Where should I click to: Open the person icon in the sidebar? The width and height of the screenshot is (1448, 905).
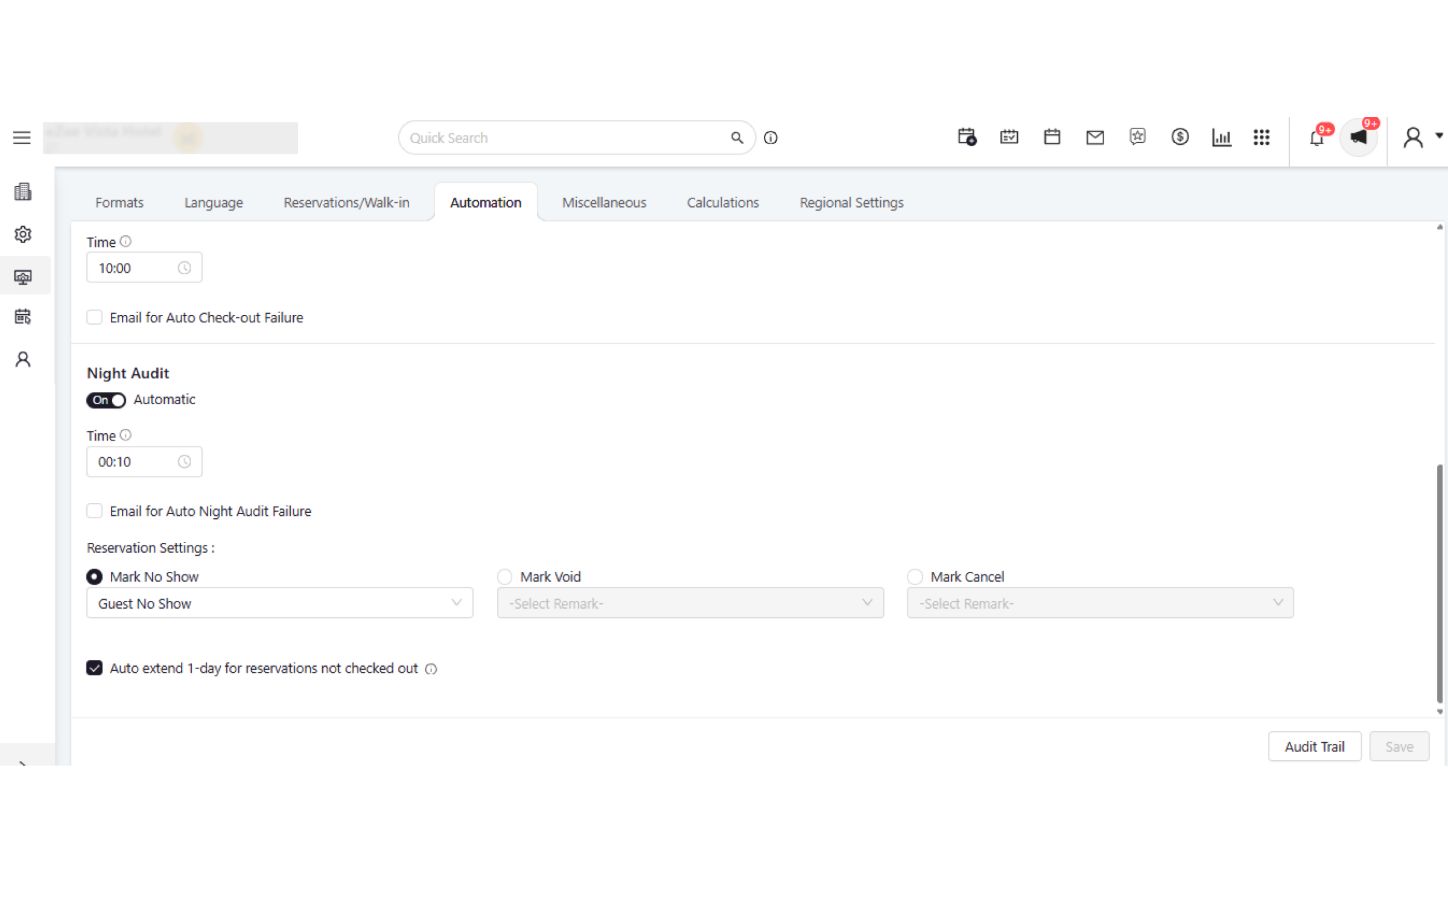click(23, 359)
